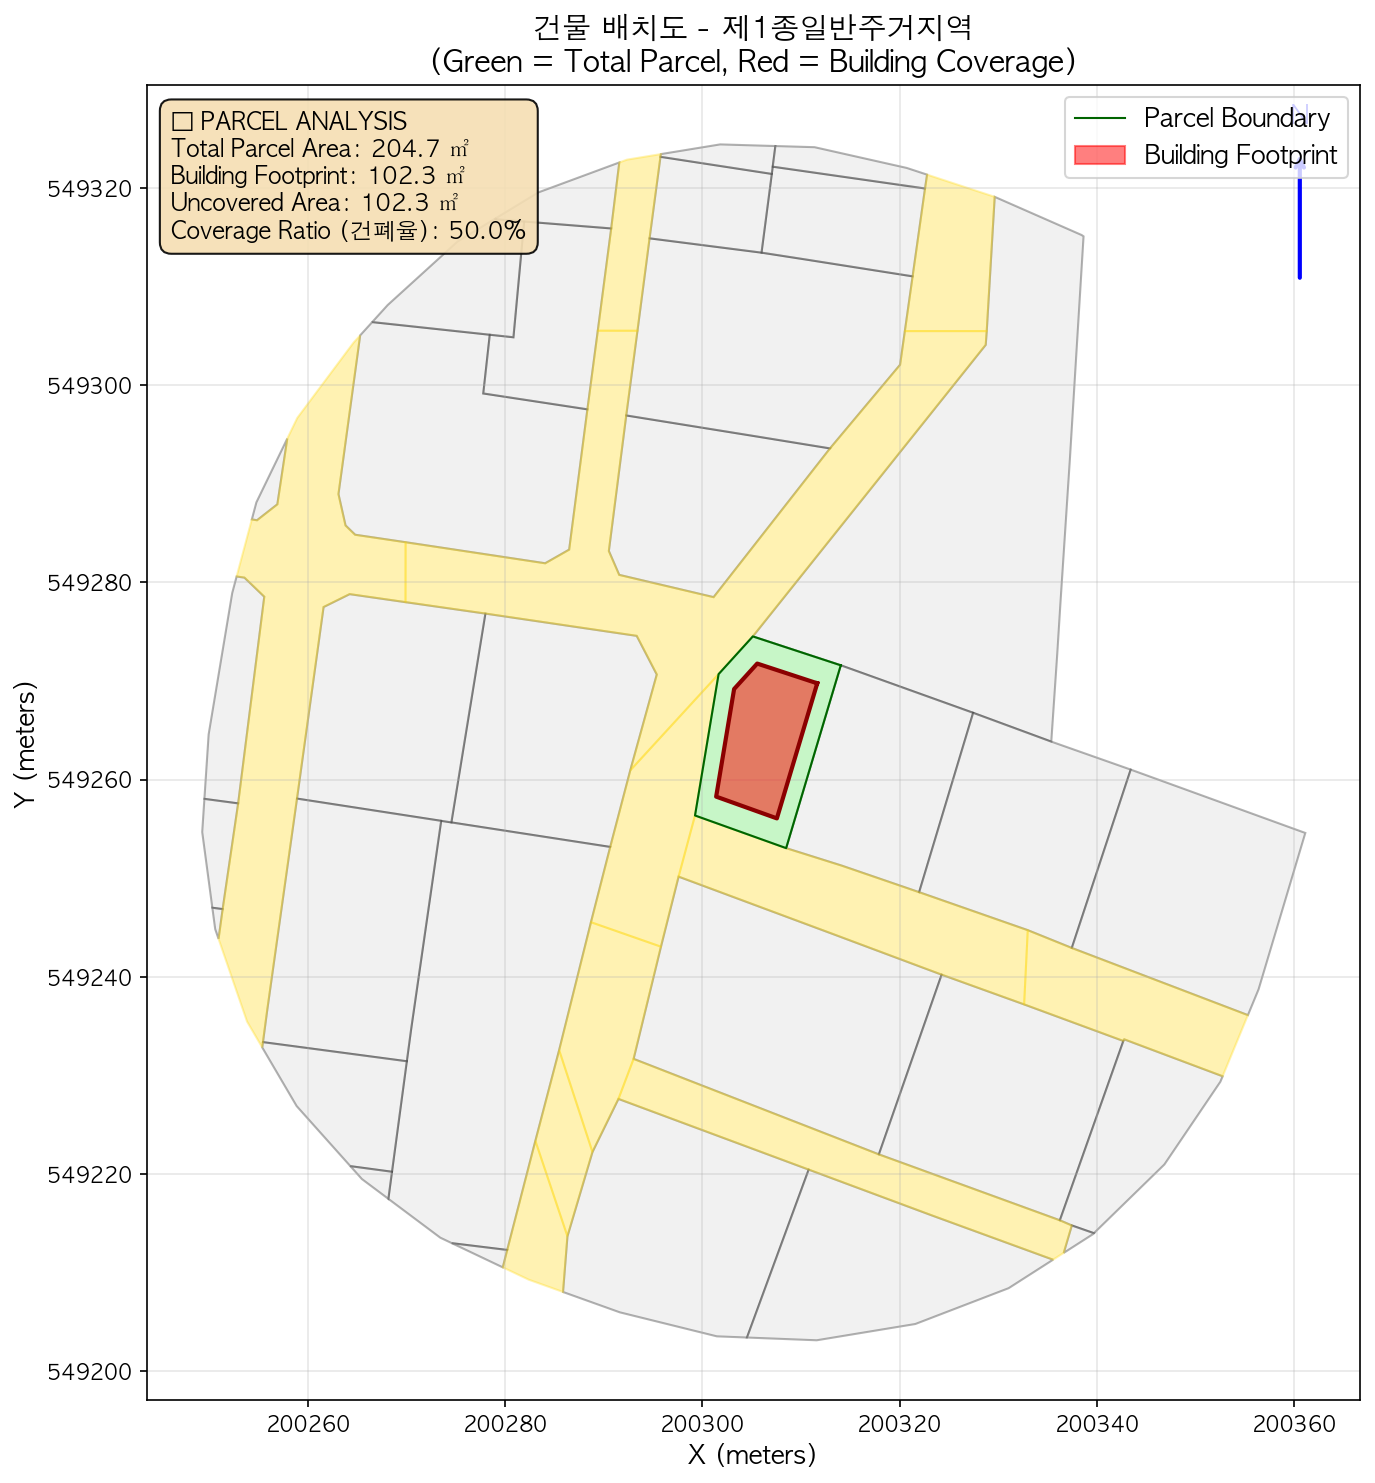Click the X (meters) axis label

pyautogui.click(x=752, y=1454)
